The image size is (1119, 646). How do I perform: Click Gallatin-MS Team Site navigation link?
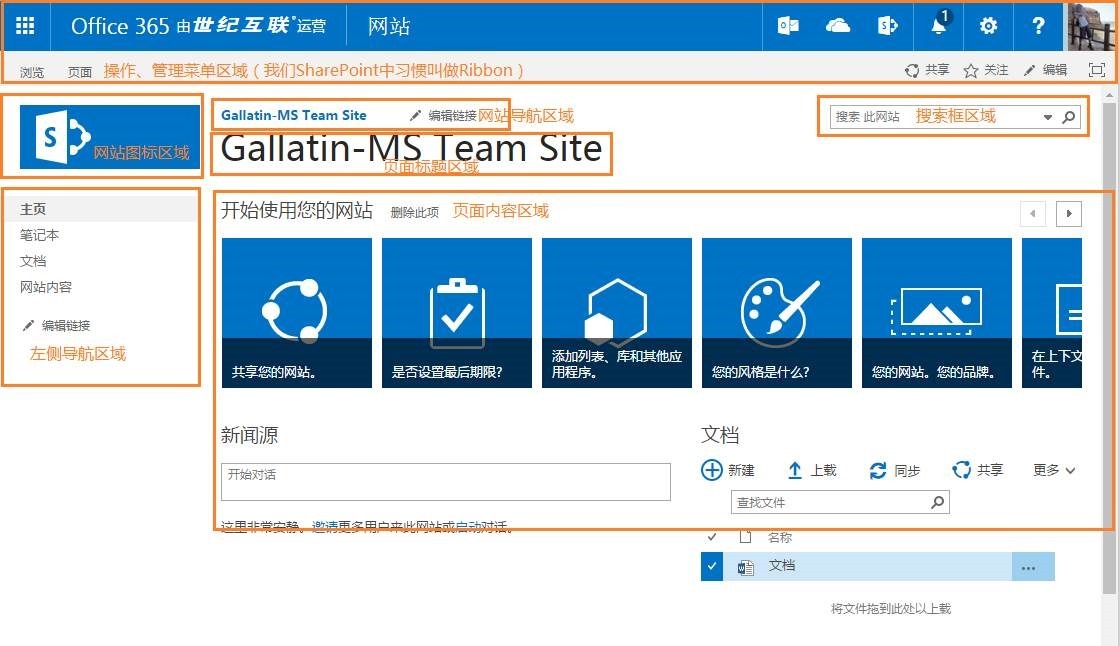point(293,115)
